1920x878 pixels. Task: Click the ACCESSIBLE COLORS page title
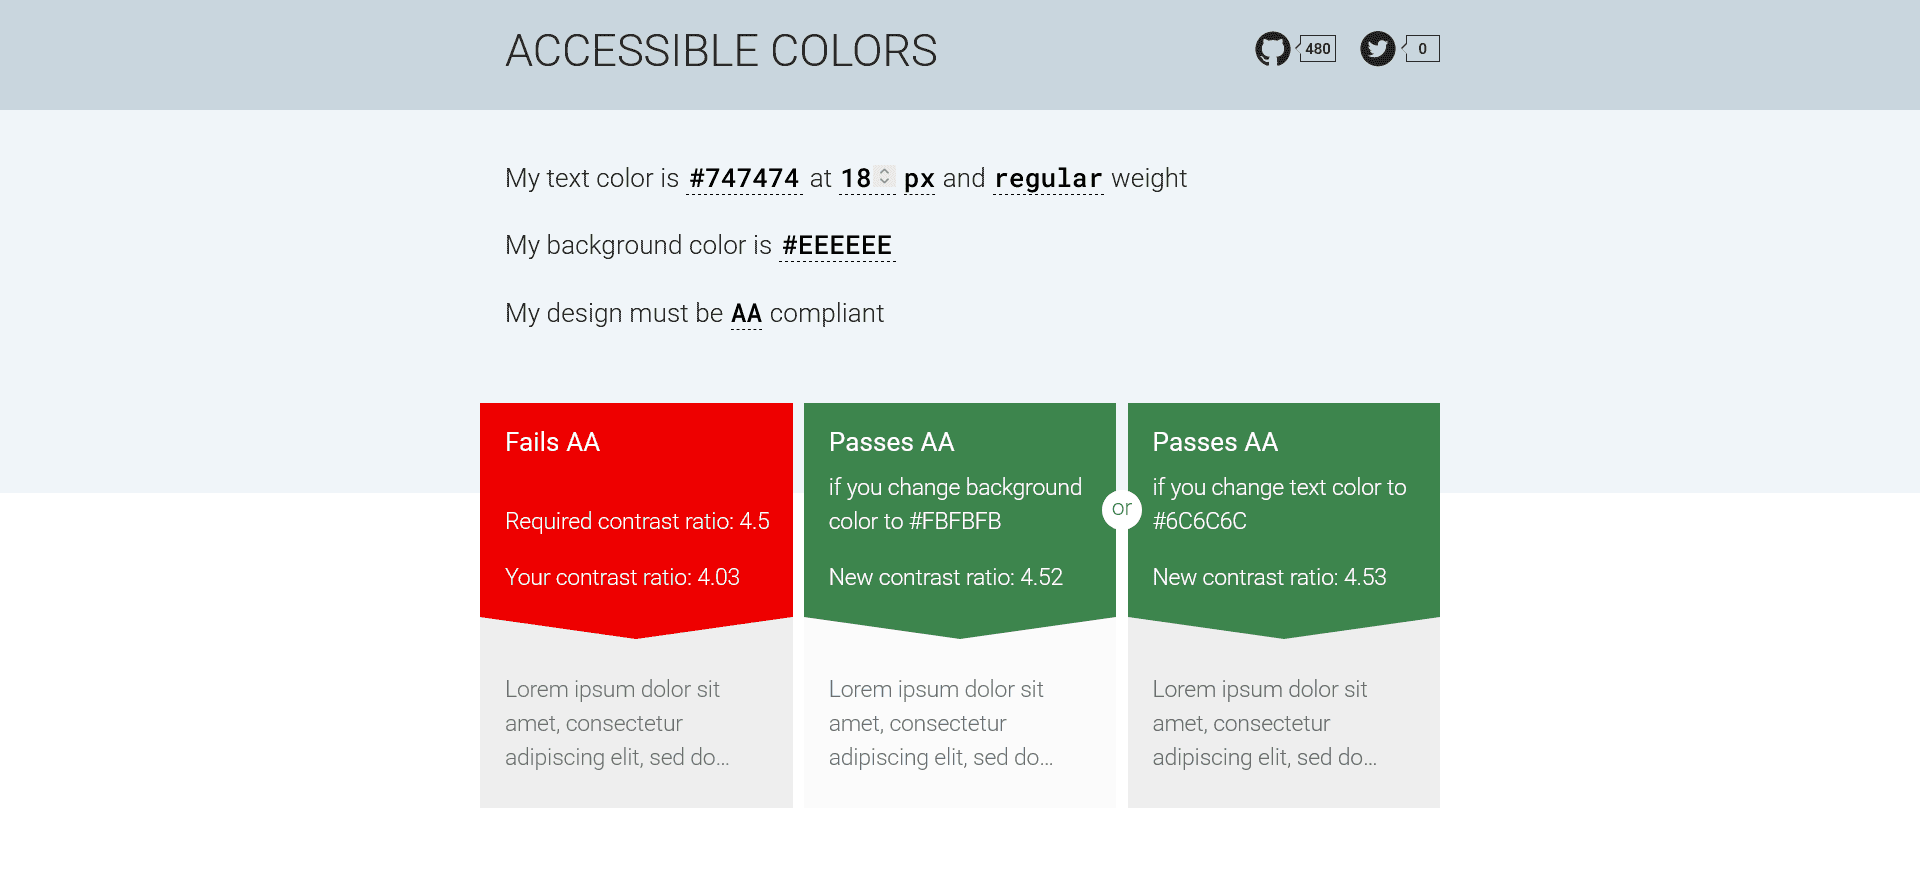point(721,51)
